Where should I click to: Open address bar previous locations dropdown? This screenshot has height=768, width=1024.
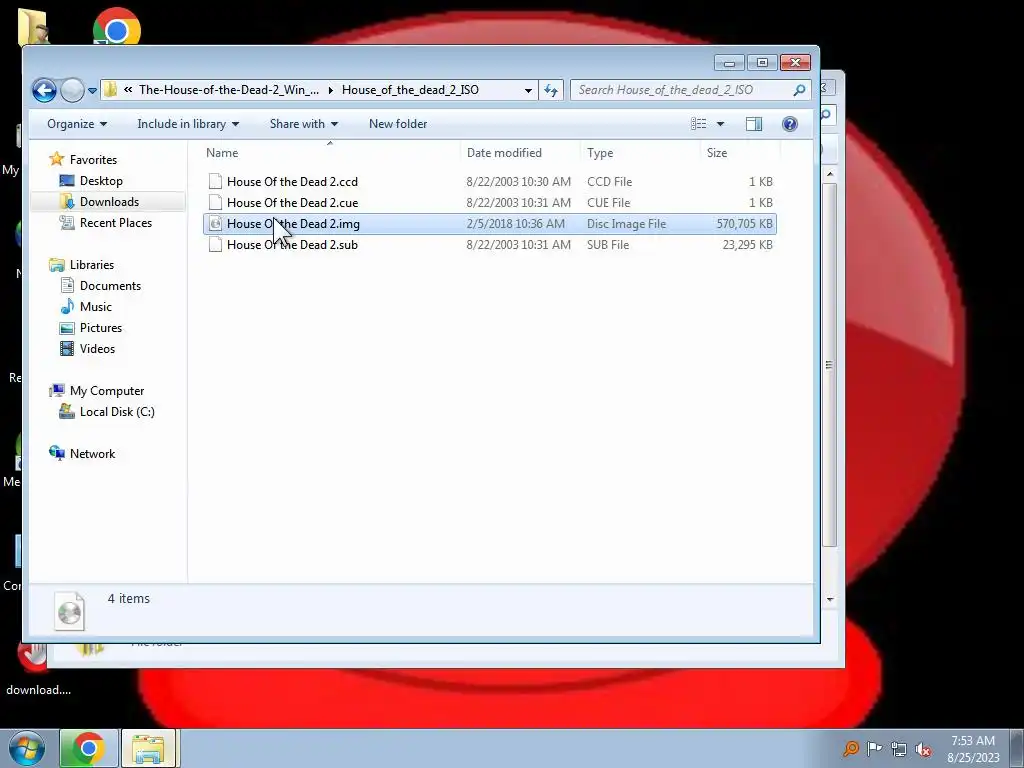tap(528, 91)
